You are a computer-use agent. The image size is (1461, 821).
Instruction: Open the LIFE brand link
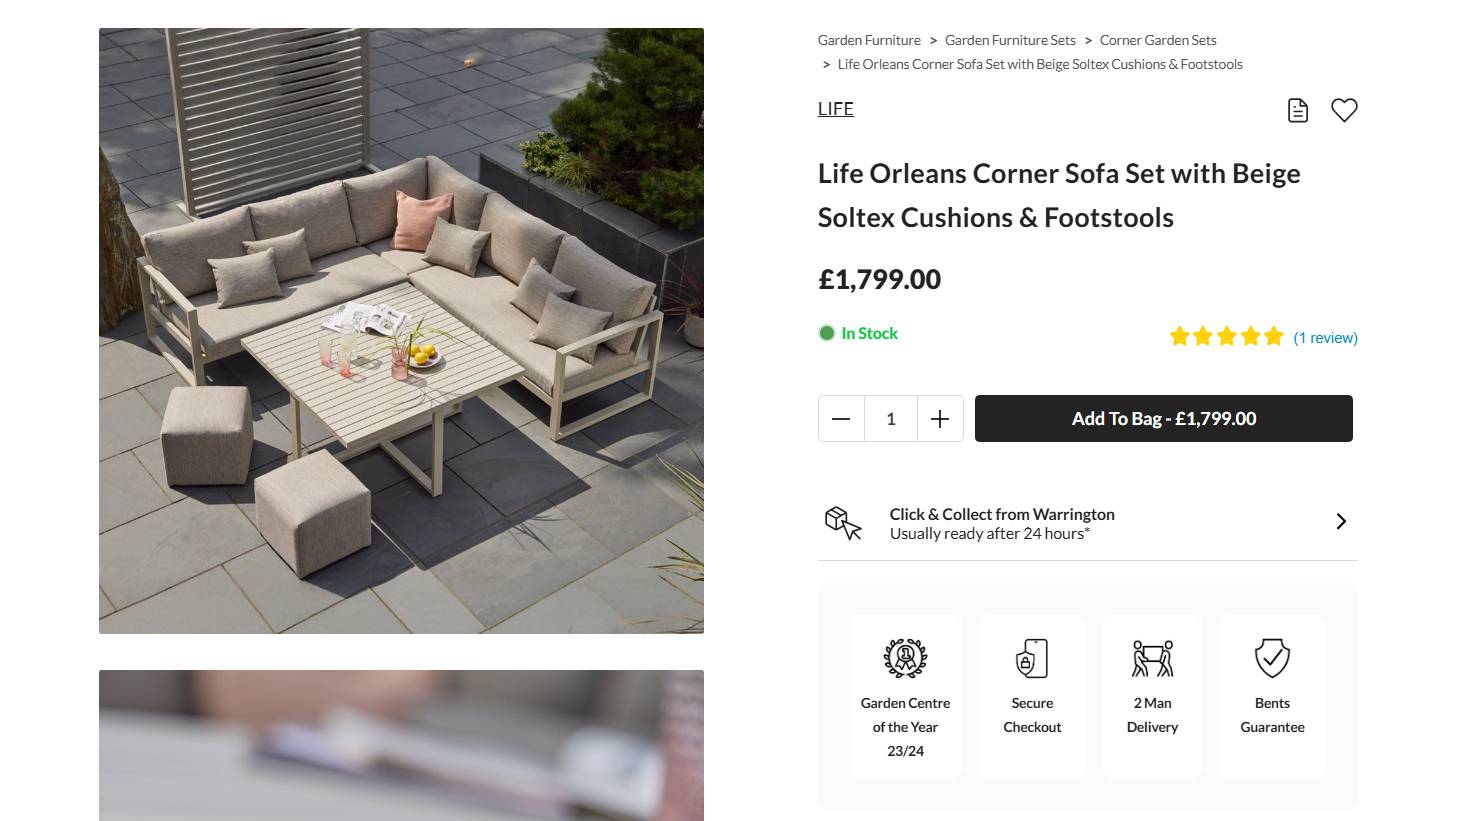(x=836, y=109)
